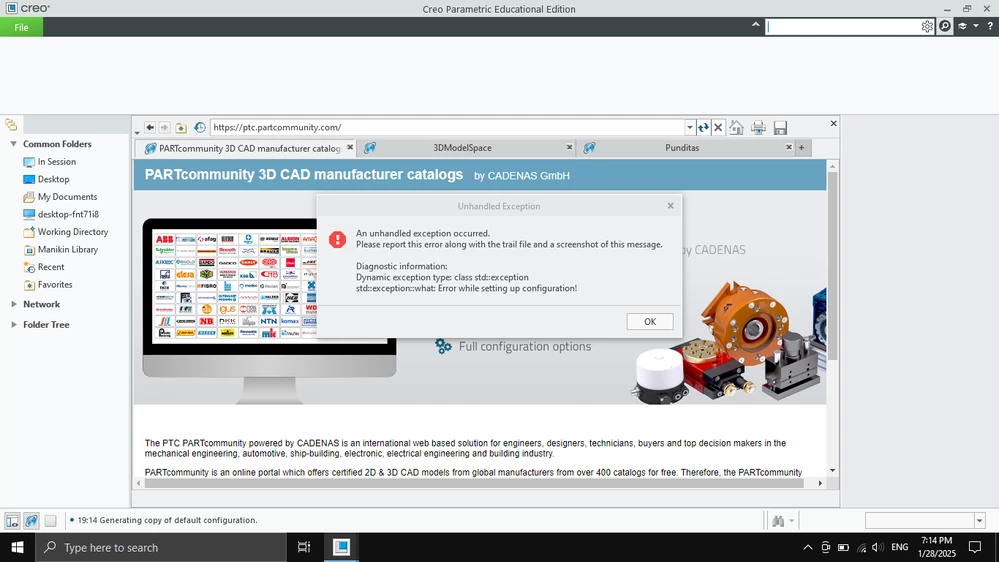Open Creo Help question mark icon
The width and height of the screenshot is (999, 562).
(x=990, y=27)
